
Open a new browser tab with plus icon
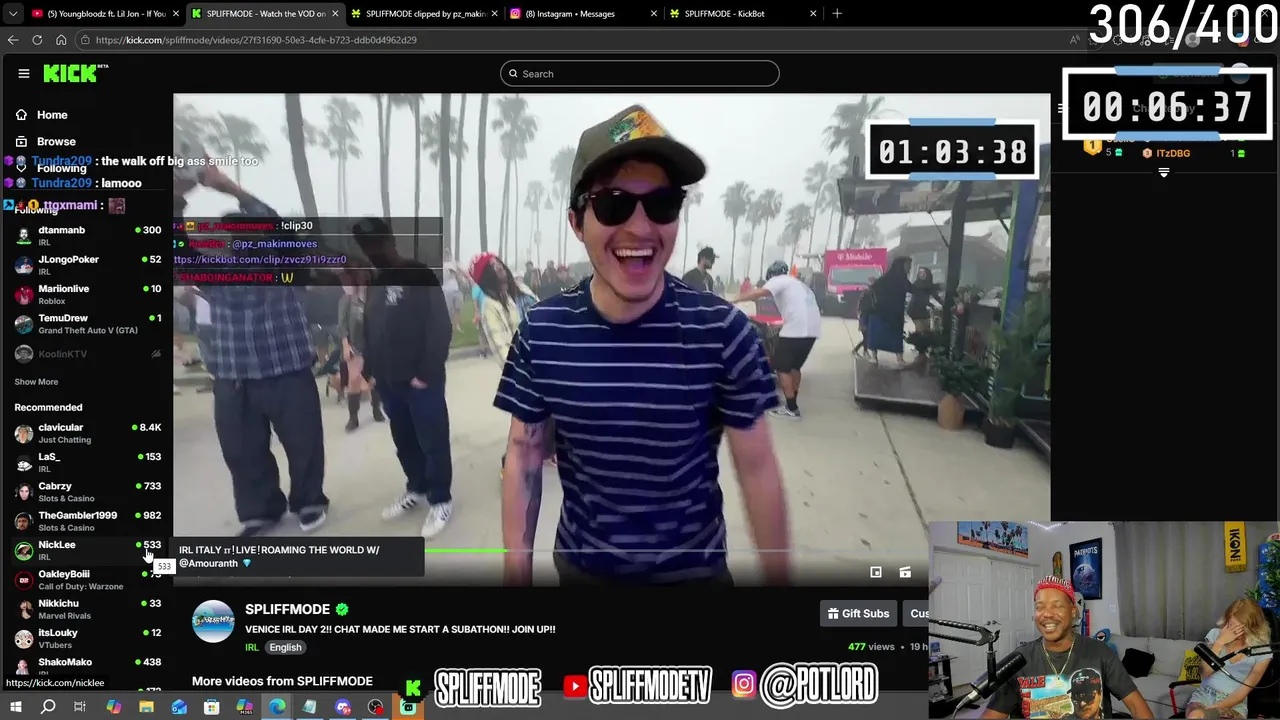click(x=837, y=13)
